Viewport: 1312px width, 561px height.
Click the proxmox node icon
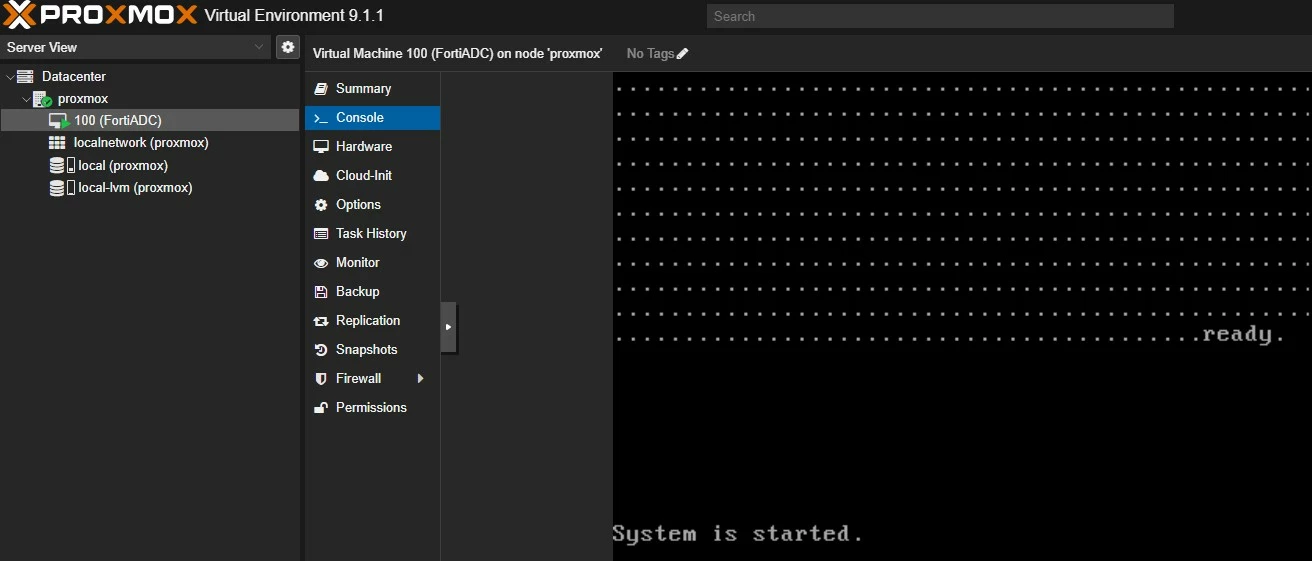pos(42,99)
